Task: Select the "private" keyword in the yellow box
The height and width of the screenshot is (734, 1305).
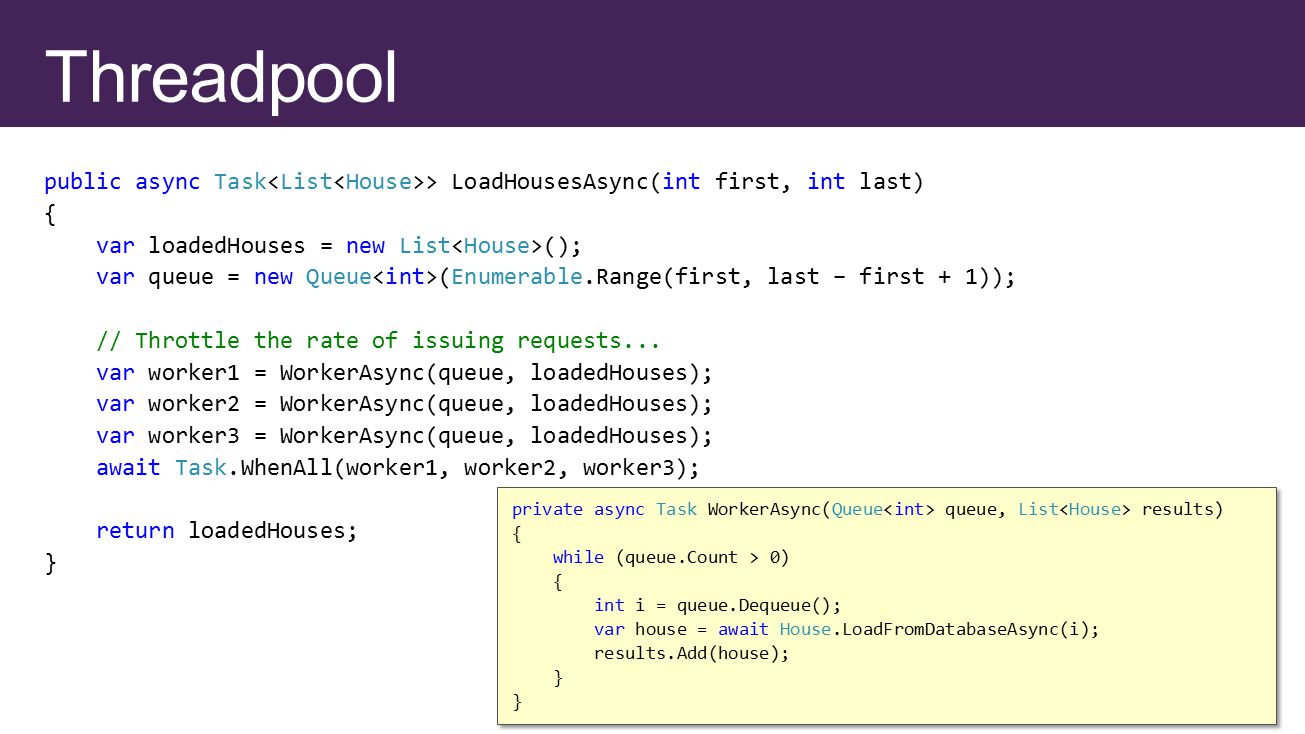Action: 547,510
